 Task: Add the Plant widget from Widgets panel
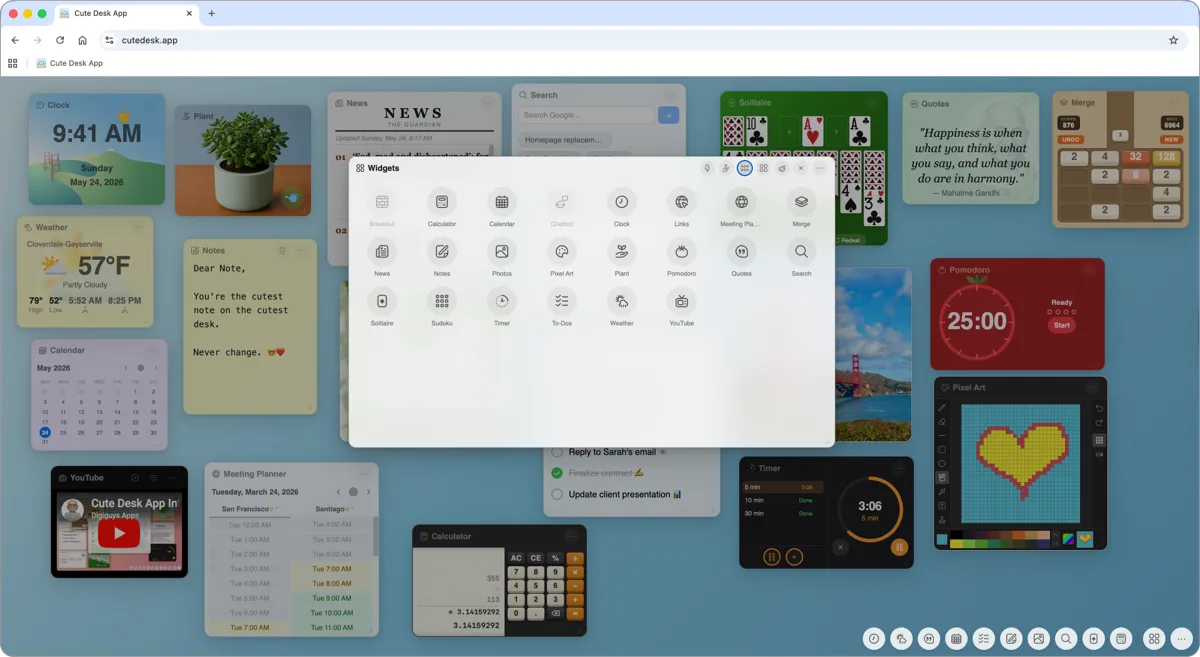coord(621,251)
